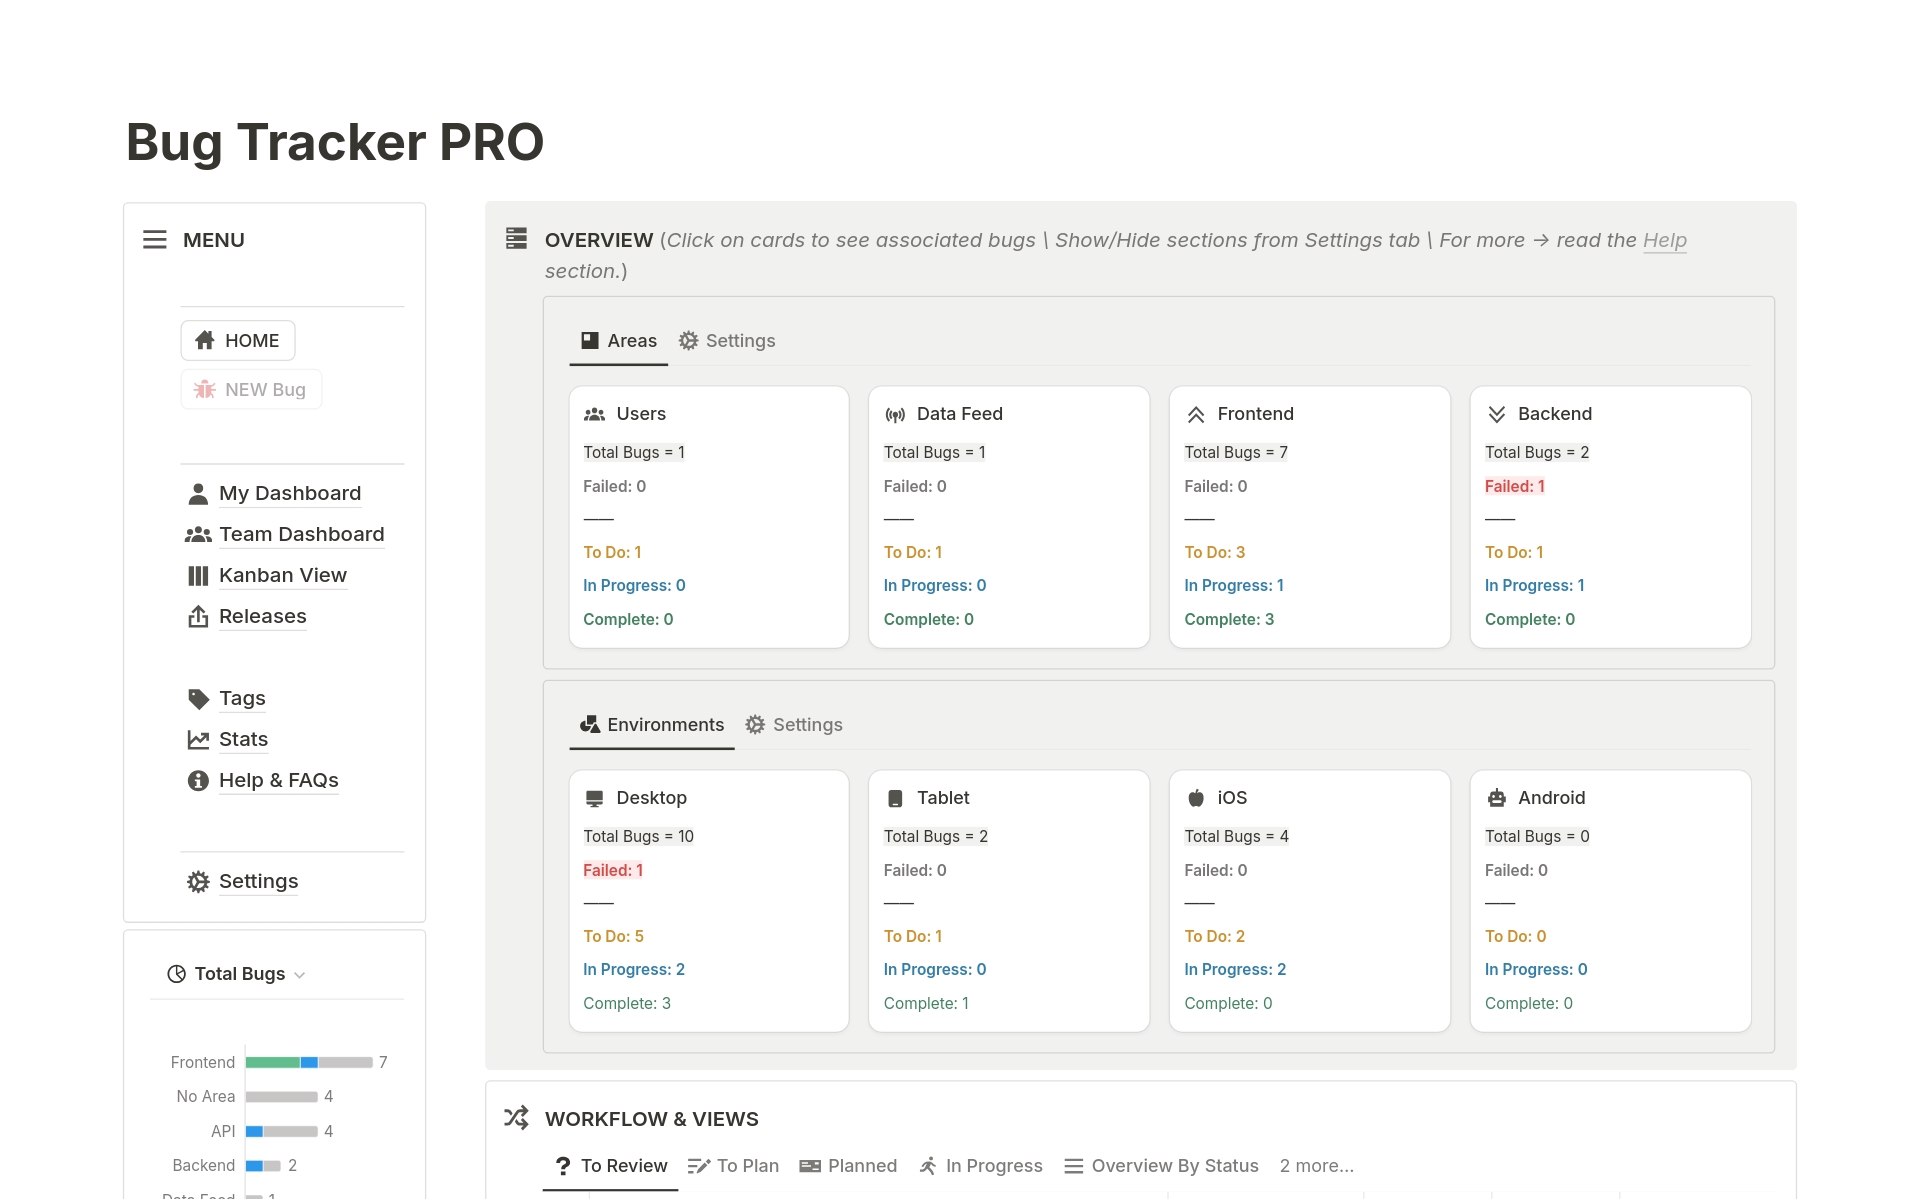Viewport: 1920px width, 1199px height.
Task: Click the Backend double-chevron down icon
Action: point(1496,414)
